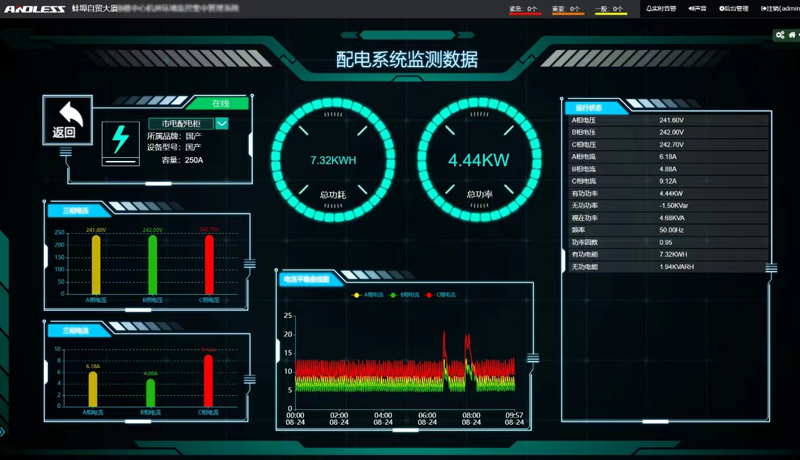Open the 实时告警 bell alerts
The height and width of the screenshot is (460, 800).
coord(661,9)
